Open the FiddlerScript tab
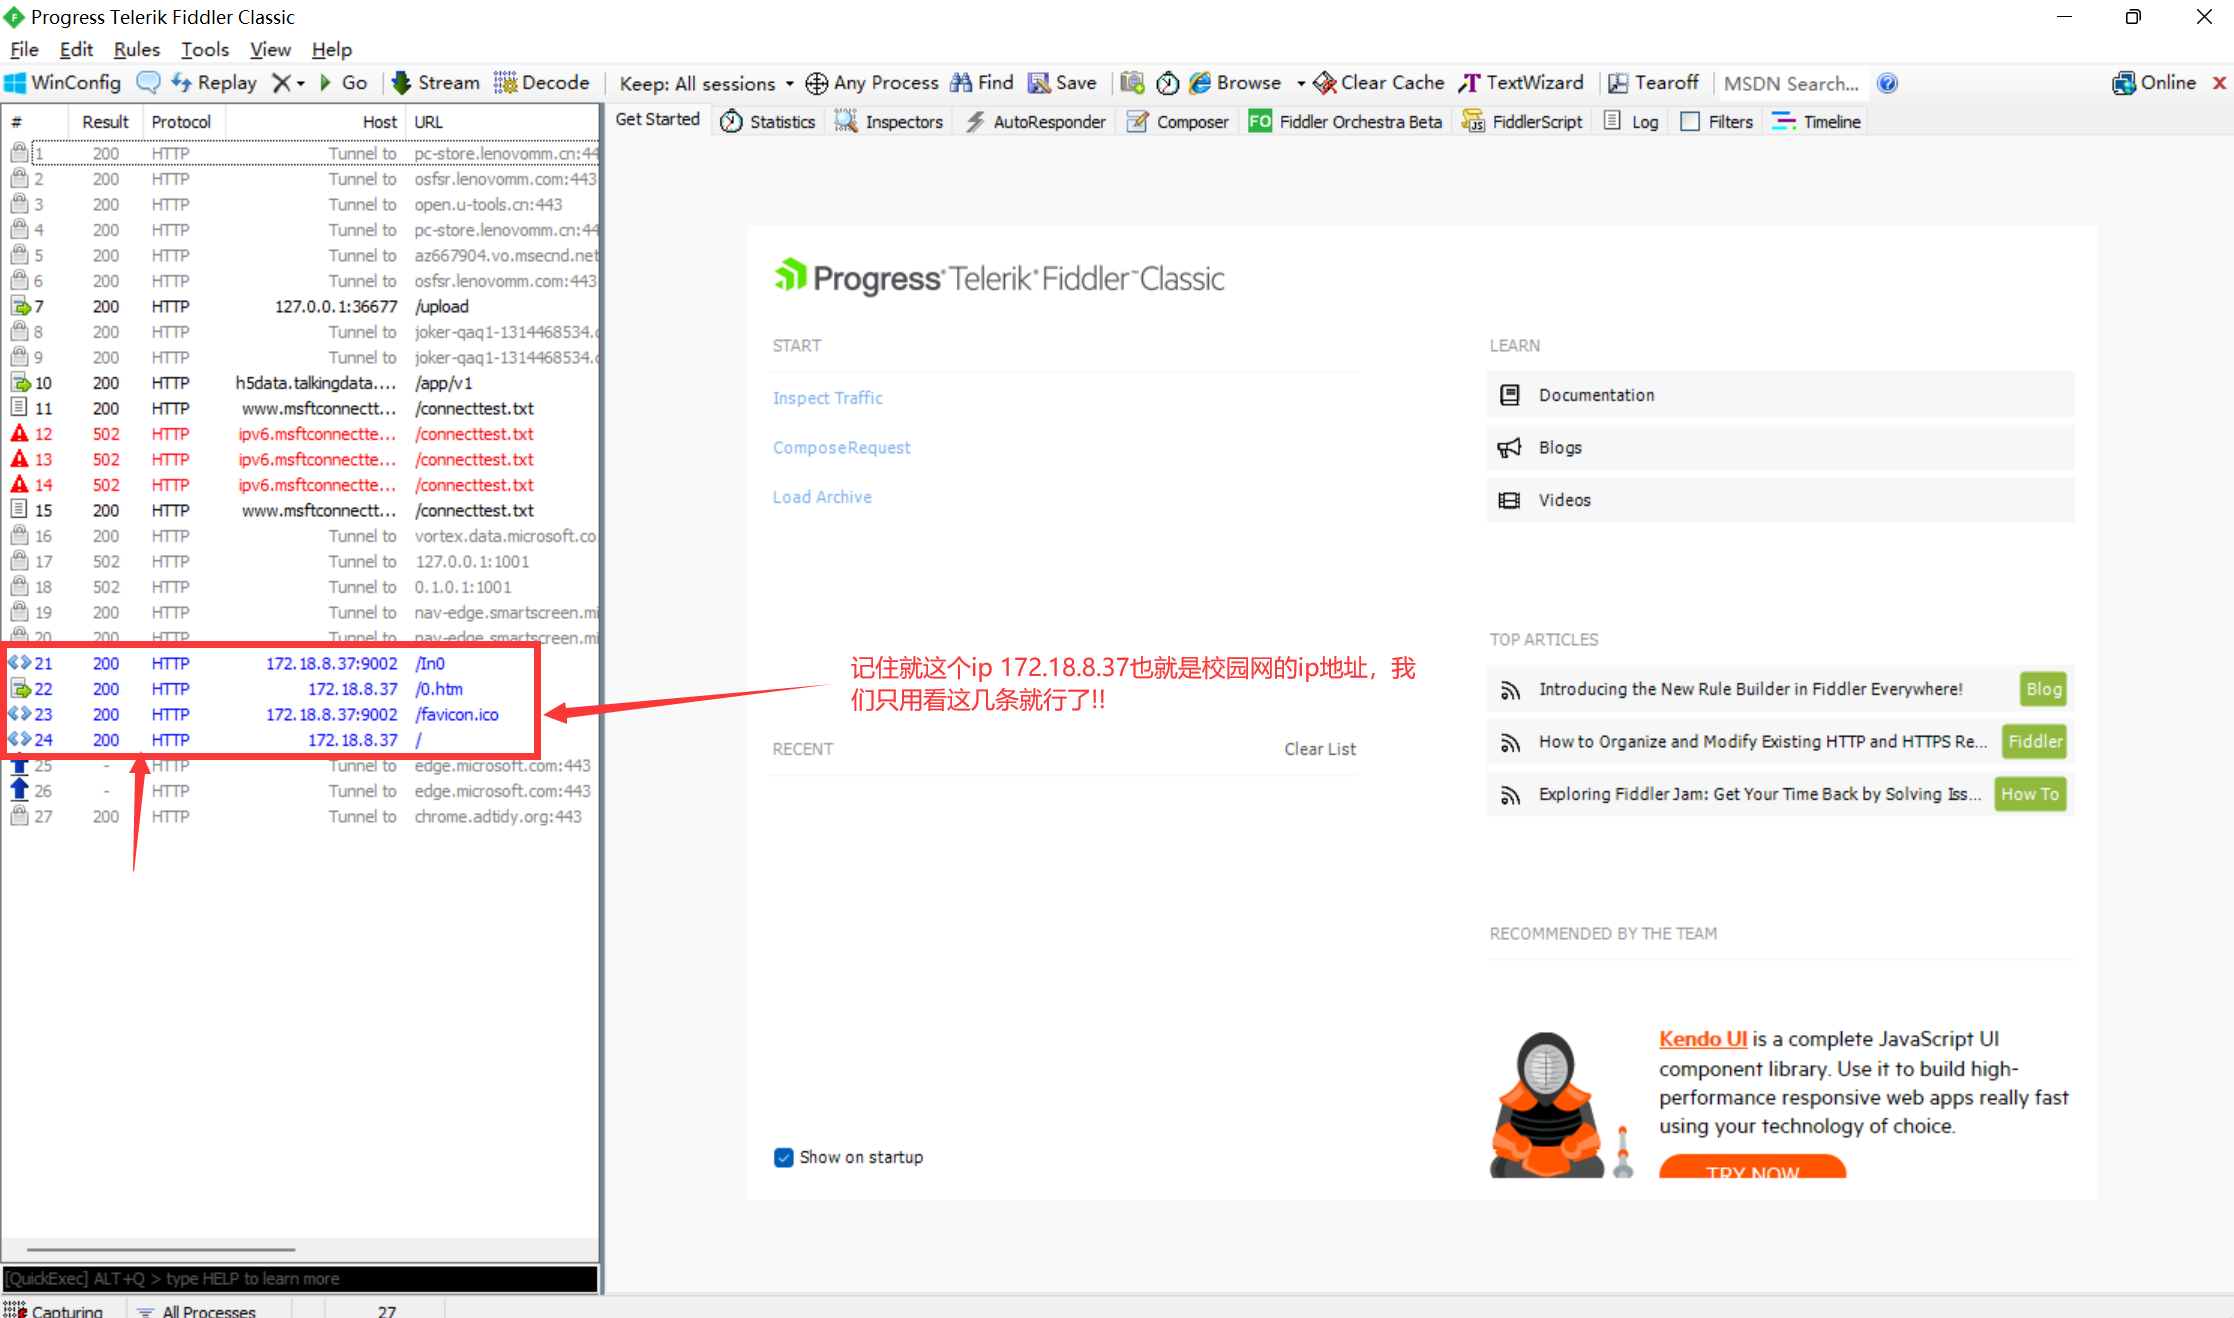Image resolution: width=2234 pixels, height=1318 pixels. (1522, 121)
